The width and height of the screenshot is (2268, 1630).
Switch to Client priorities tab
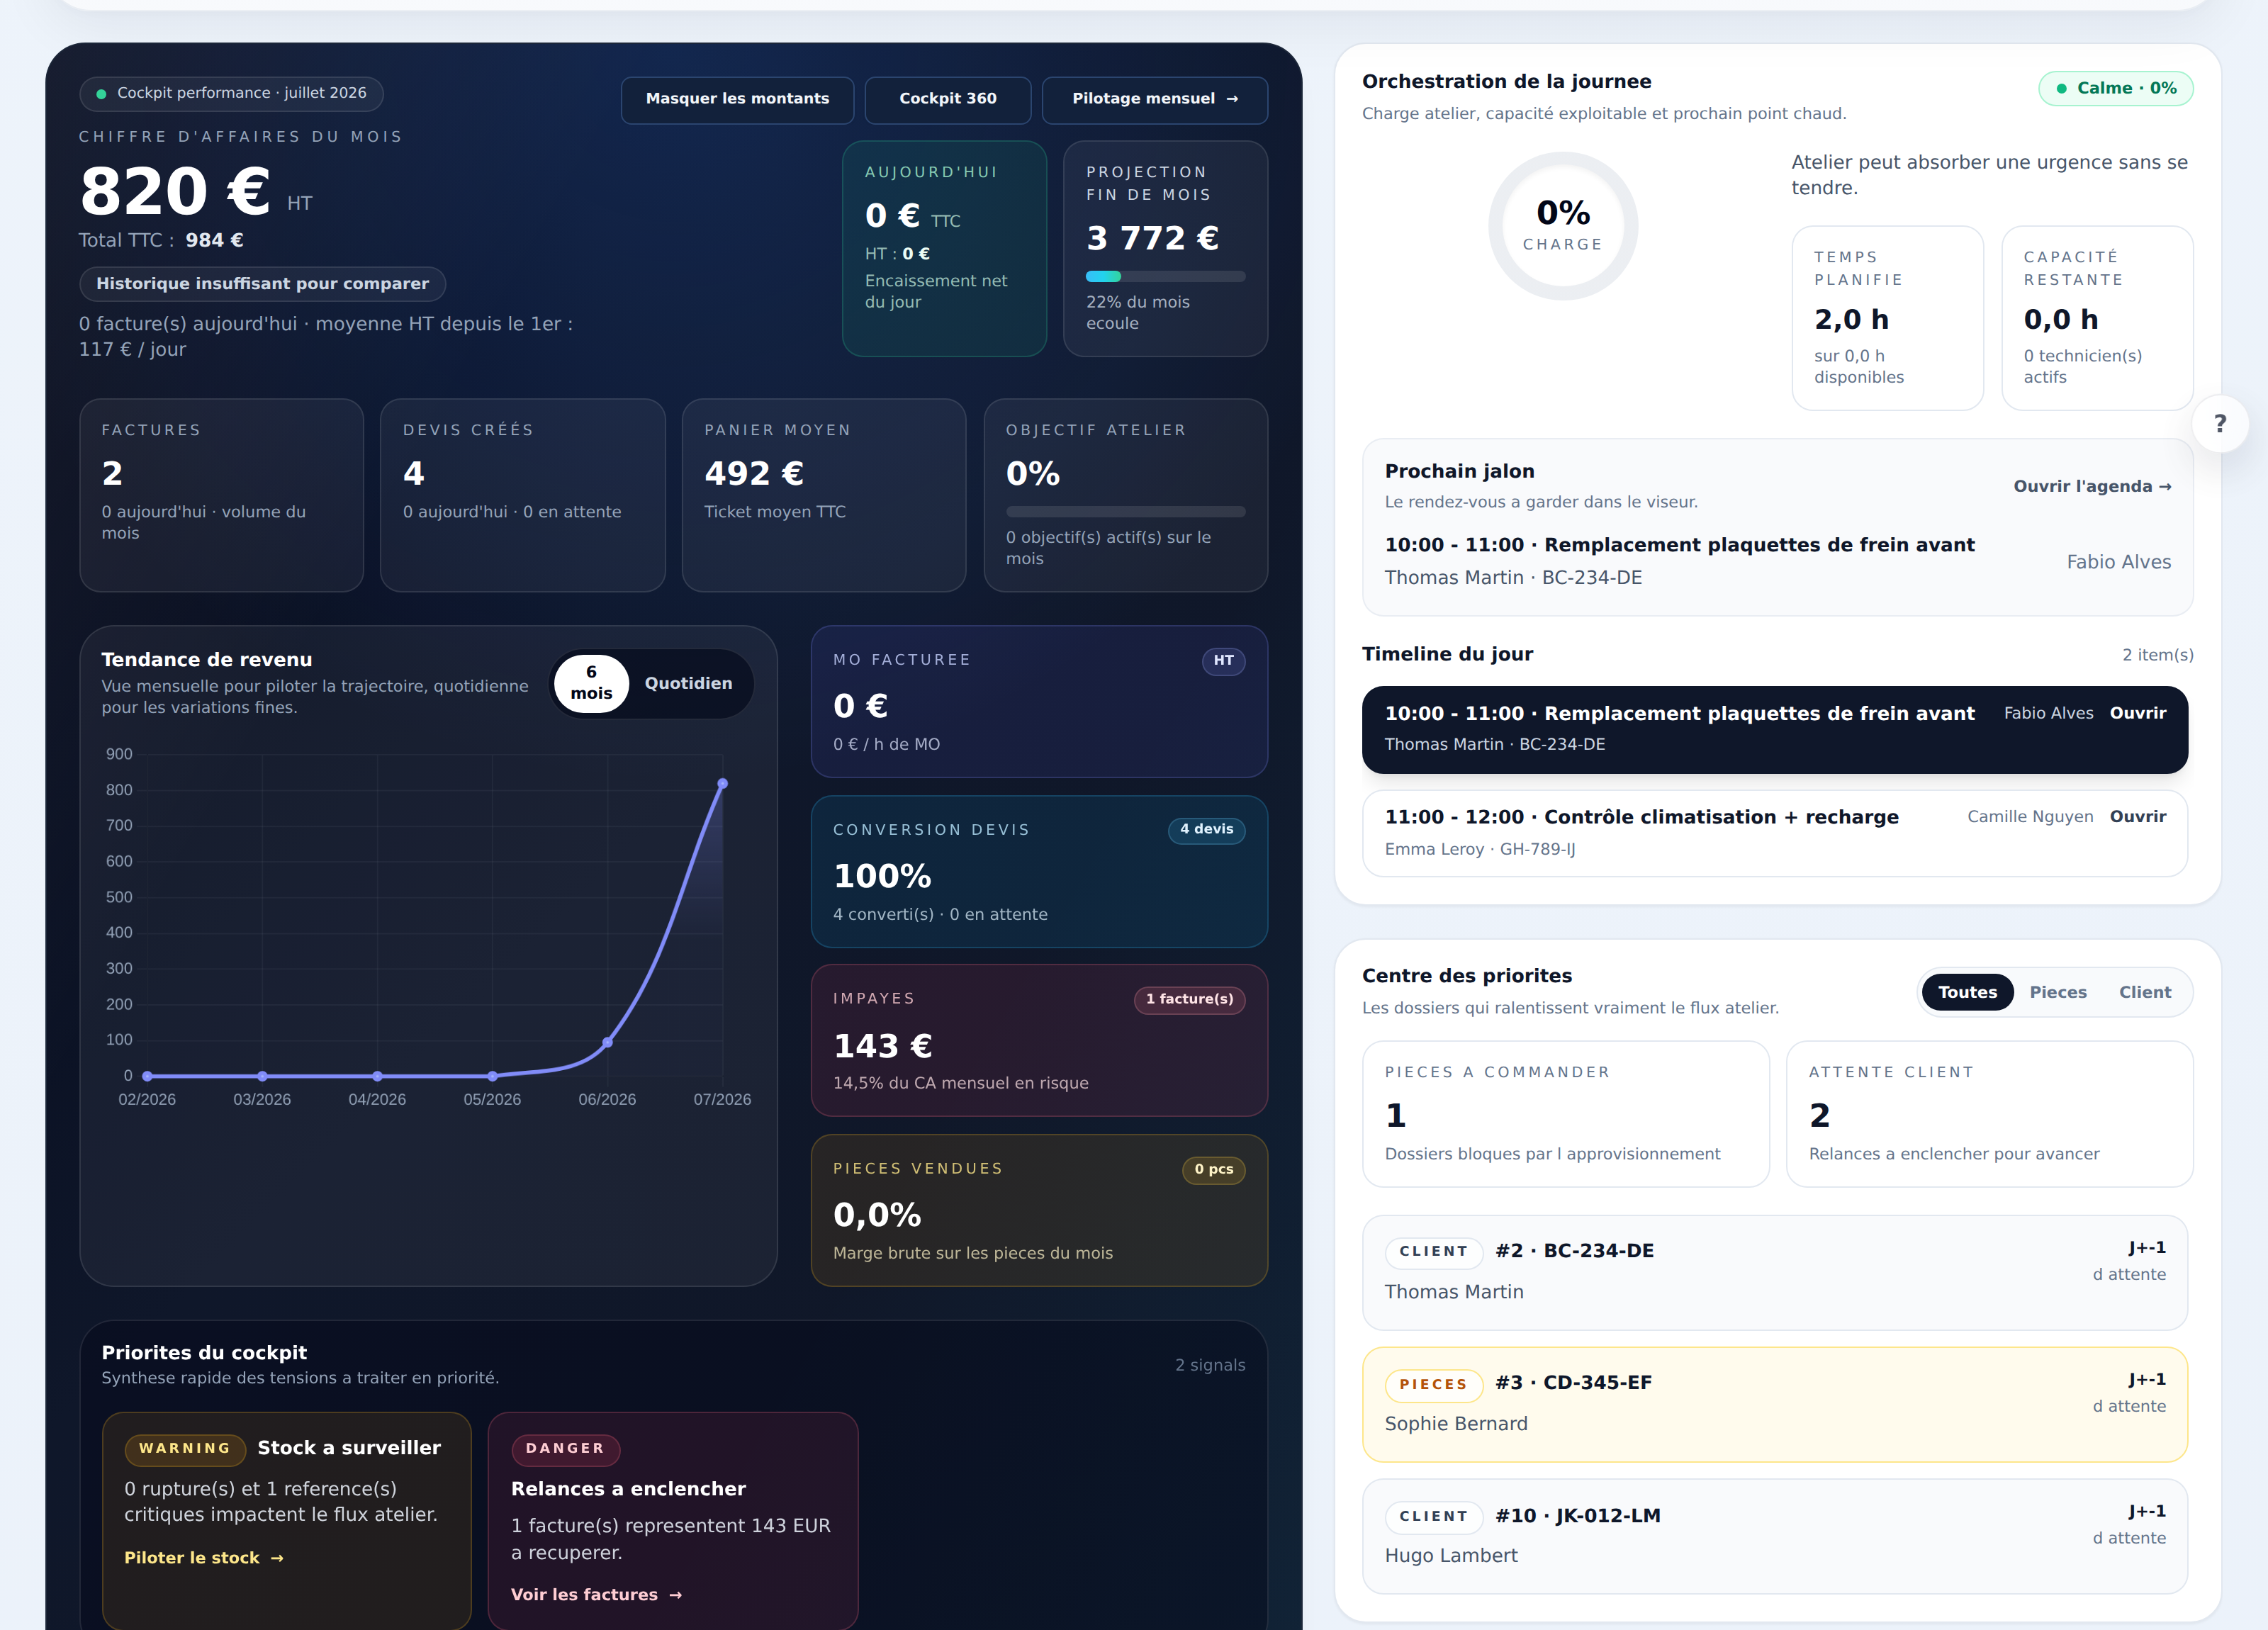tap(2144, 992)
